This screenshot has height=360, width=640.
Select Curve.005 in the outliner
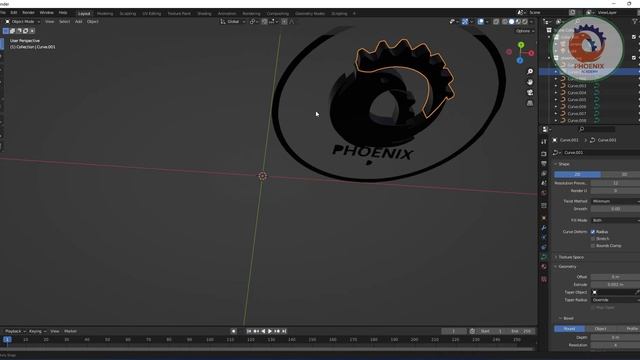[x=577, y=100]
